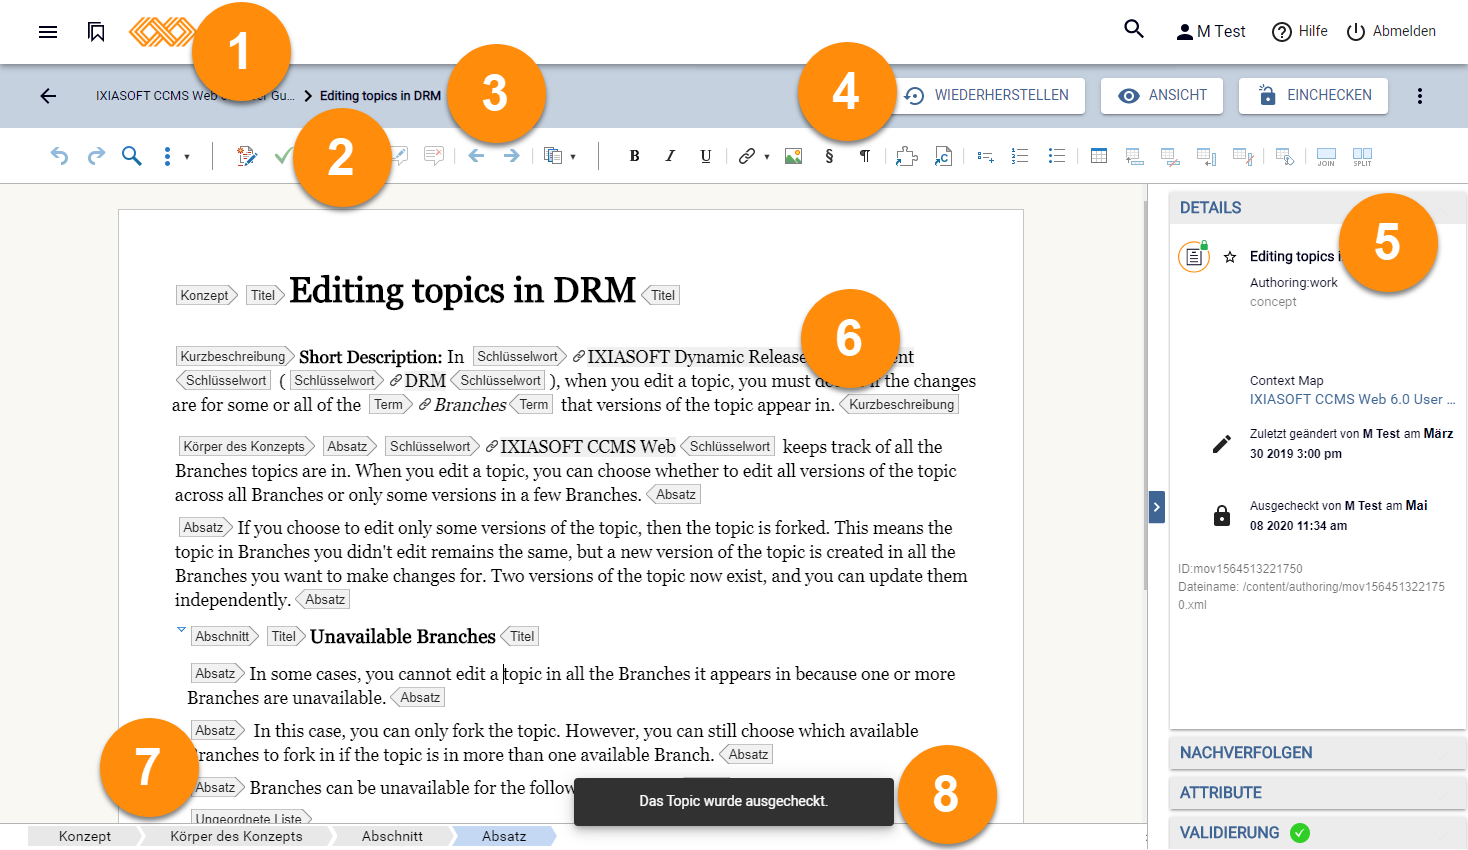1468x850 pixels.
Task: Collapse side panel with blue arrow handle
Action: [x=1156, y=507]
